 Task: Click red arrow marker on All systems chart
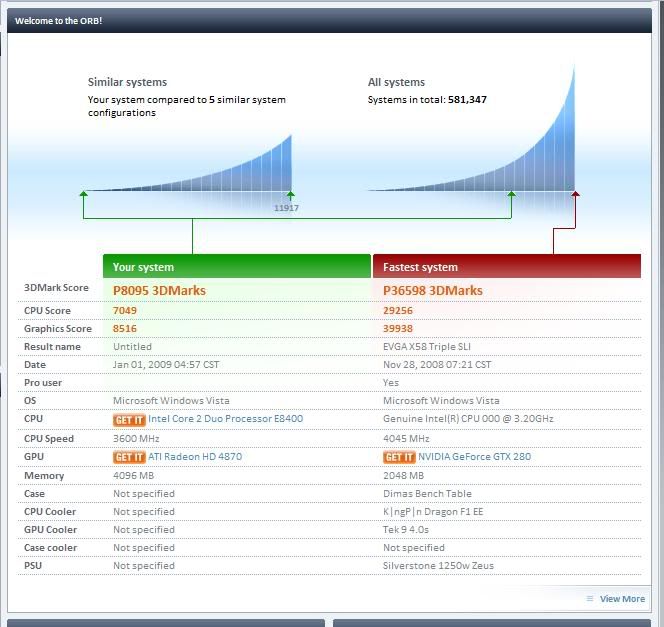(x=575, y=193)
